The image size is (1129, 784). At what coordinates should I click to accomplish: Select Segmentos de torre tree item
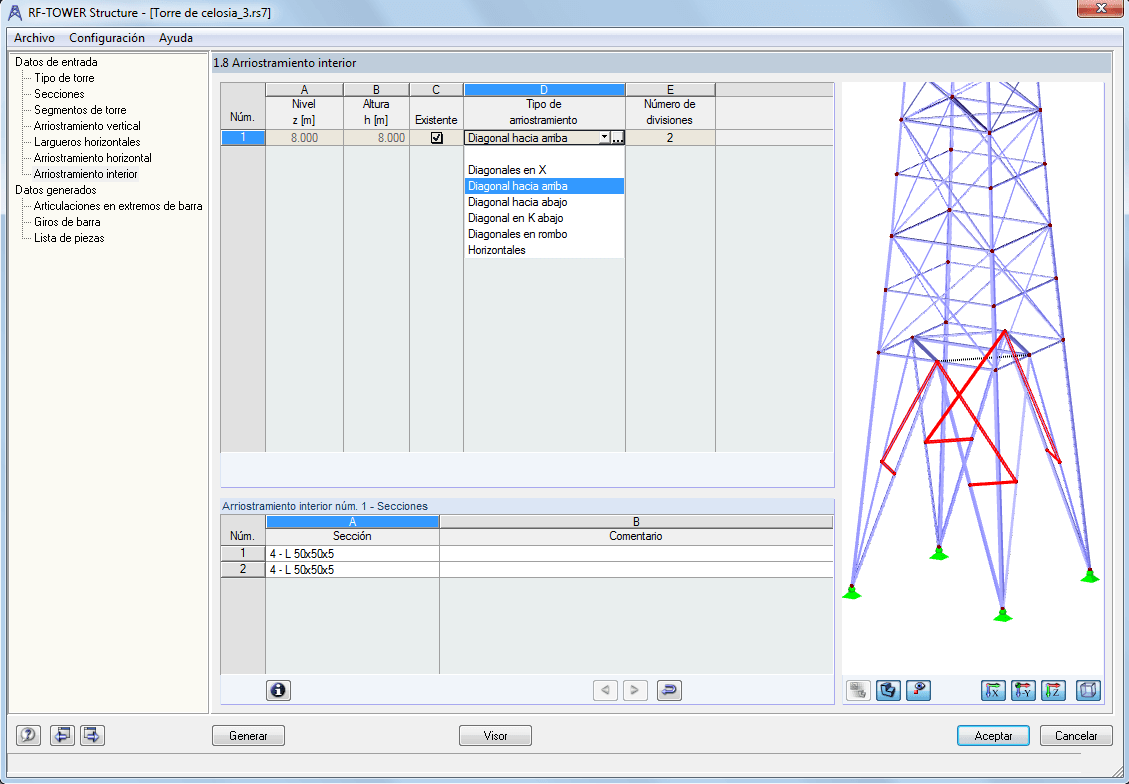(x=80, y=110)
